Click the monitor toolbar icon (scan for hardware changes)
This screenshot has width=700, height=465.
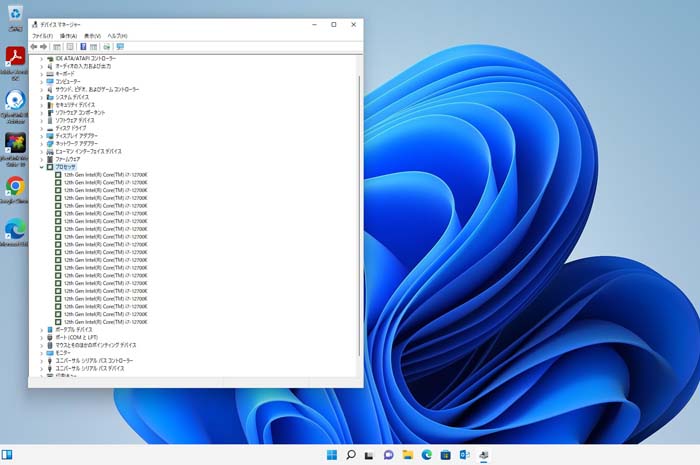(120, 47)
